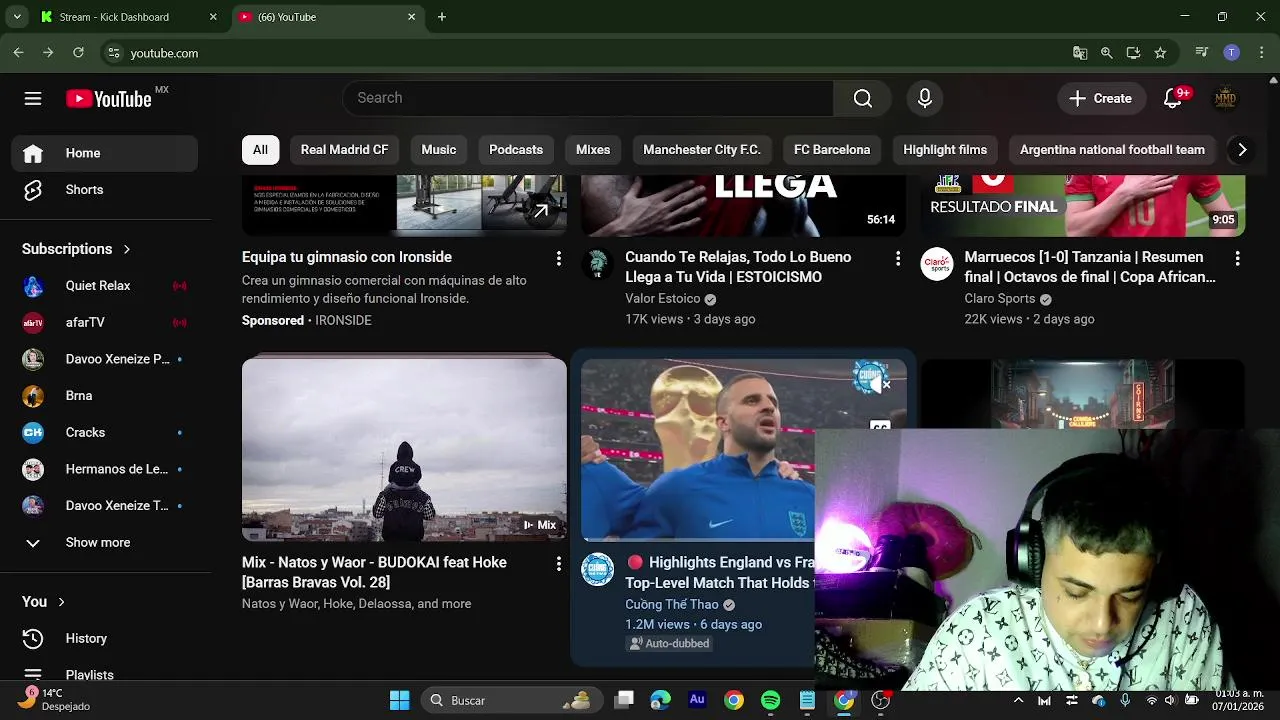This screenshot has height=720, width=1280.
Task: Select the Music chip
Action: (438, 150)
